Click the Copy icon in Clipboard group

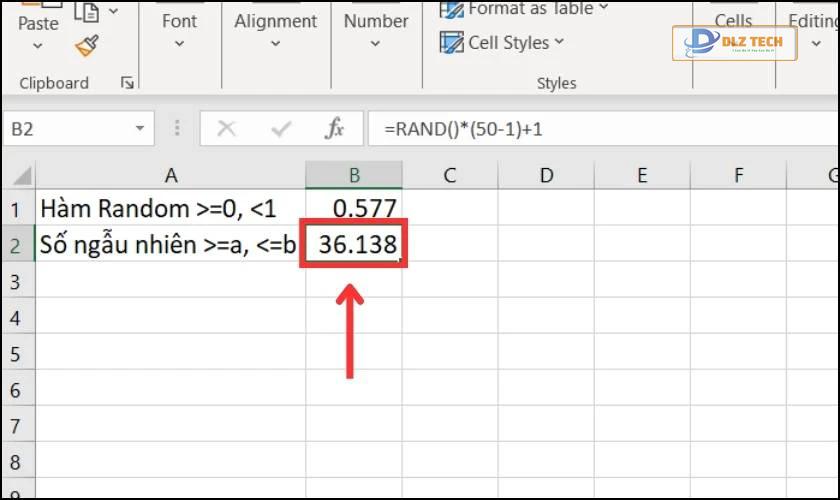pos(87,11)
